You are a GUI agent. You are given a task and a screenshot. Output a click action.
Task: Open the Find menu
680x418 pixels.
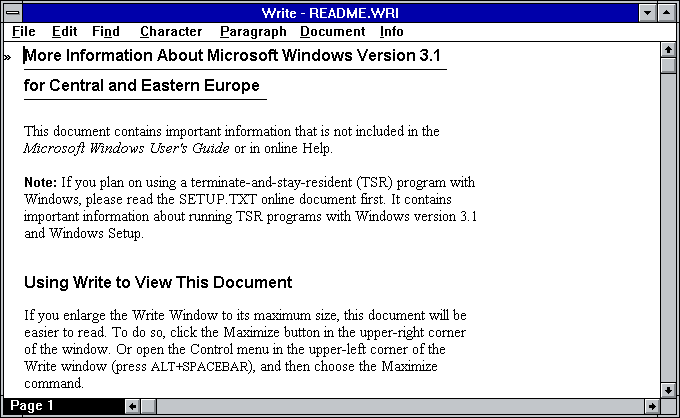(x=105, y=32)
